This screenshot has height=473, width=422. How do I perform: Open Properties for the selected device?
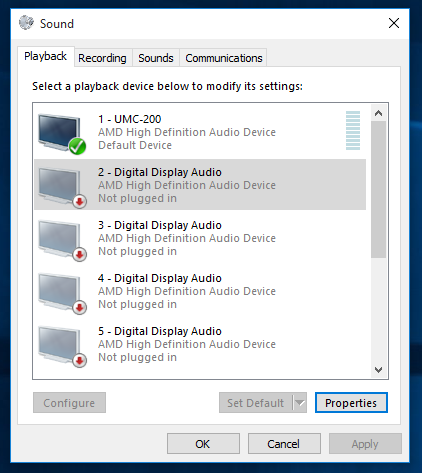coord(351,403)
